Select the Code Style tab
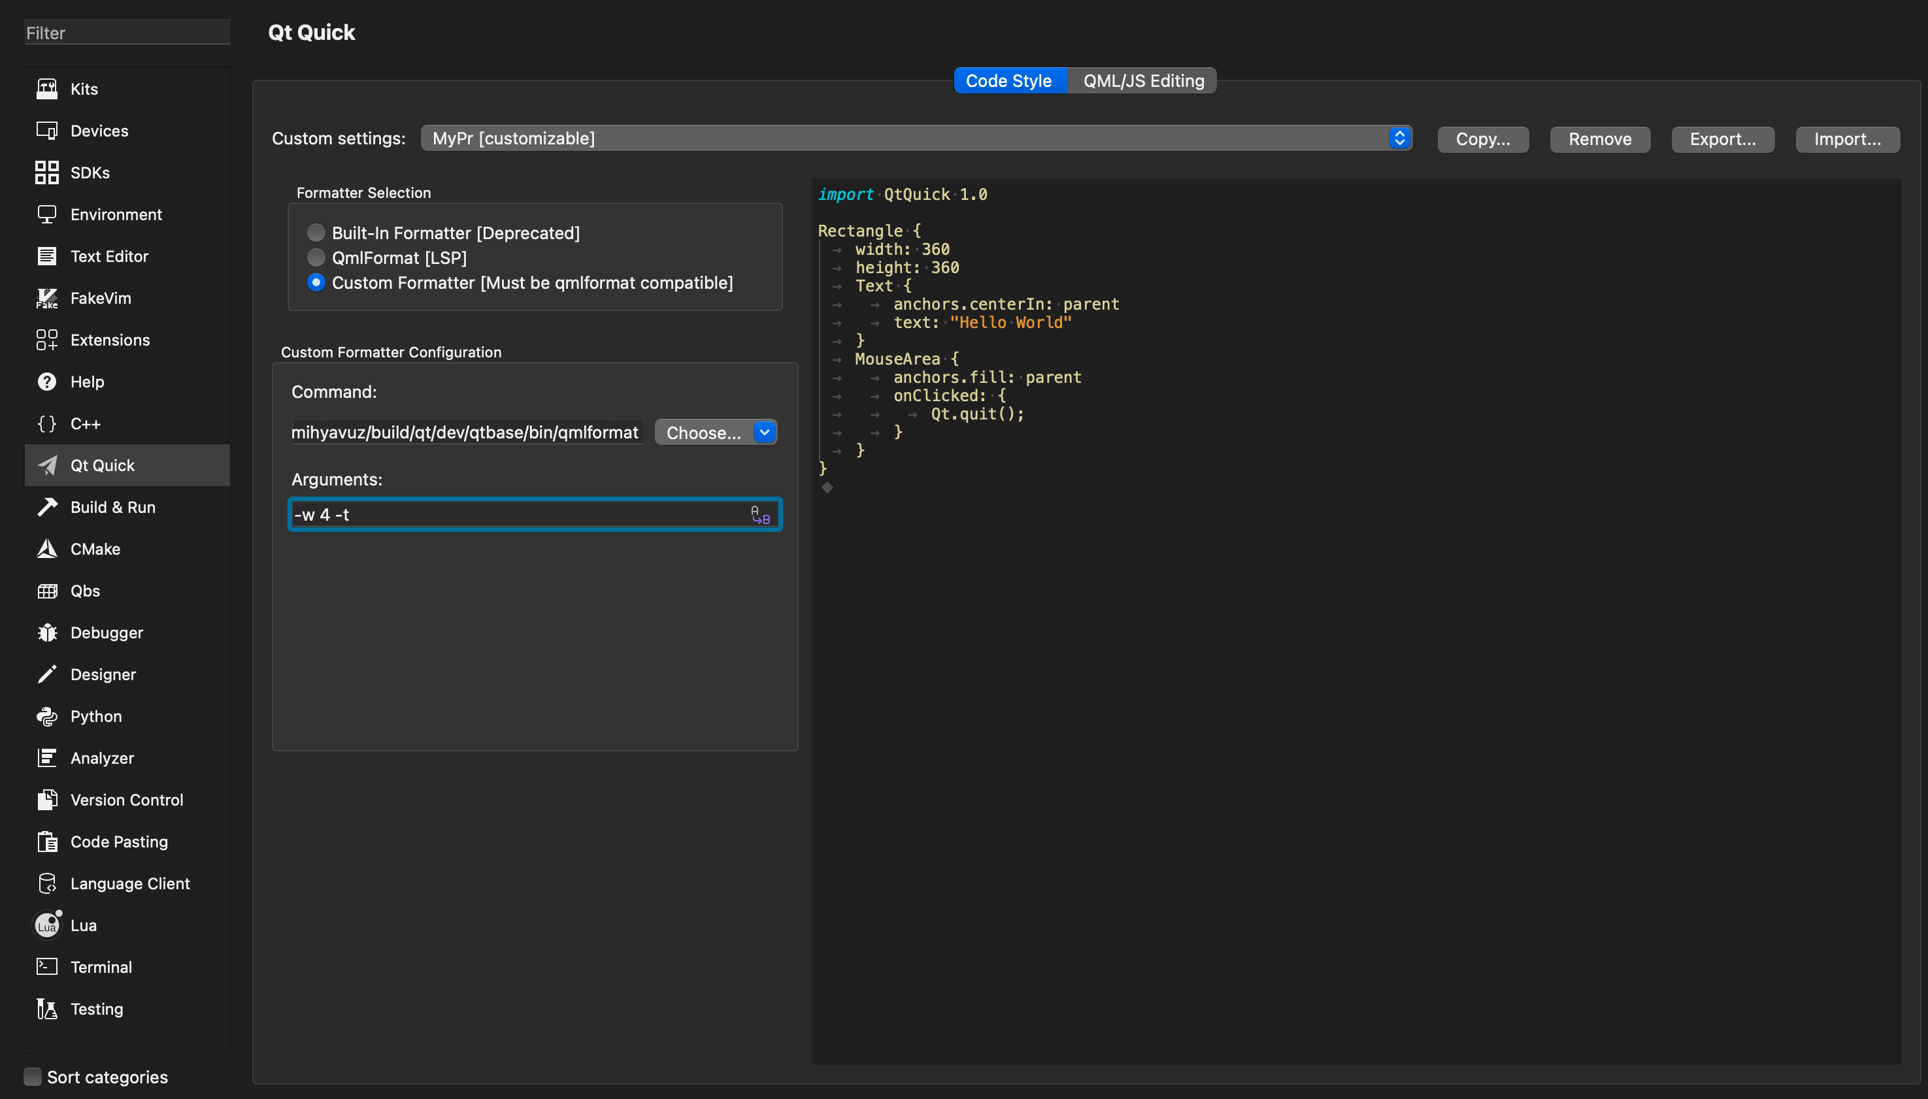 coord(1009,80)
